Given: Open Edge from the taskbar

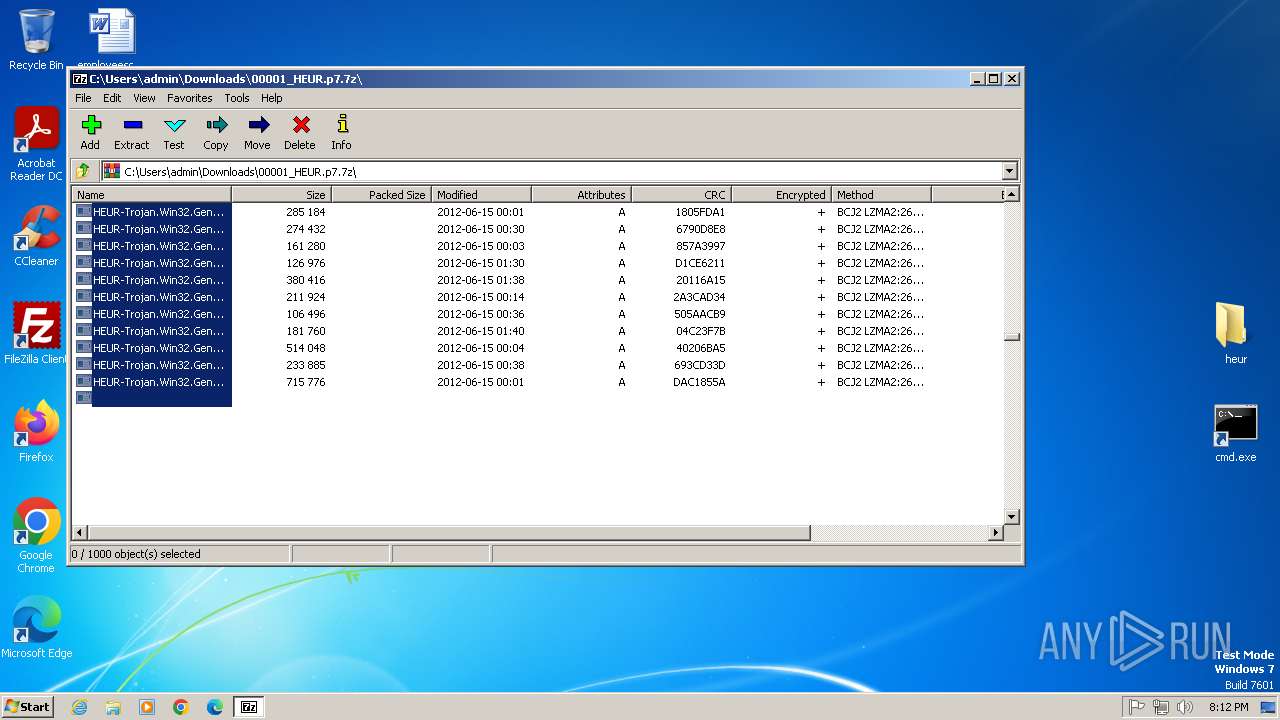Looking at the screenshot, I should [x=215, y=707].
